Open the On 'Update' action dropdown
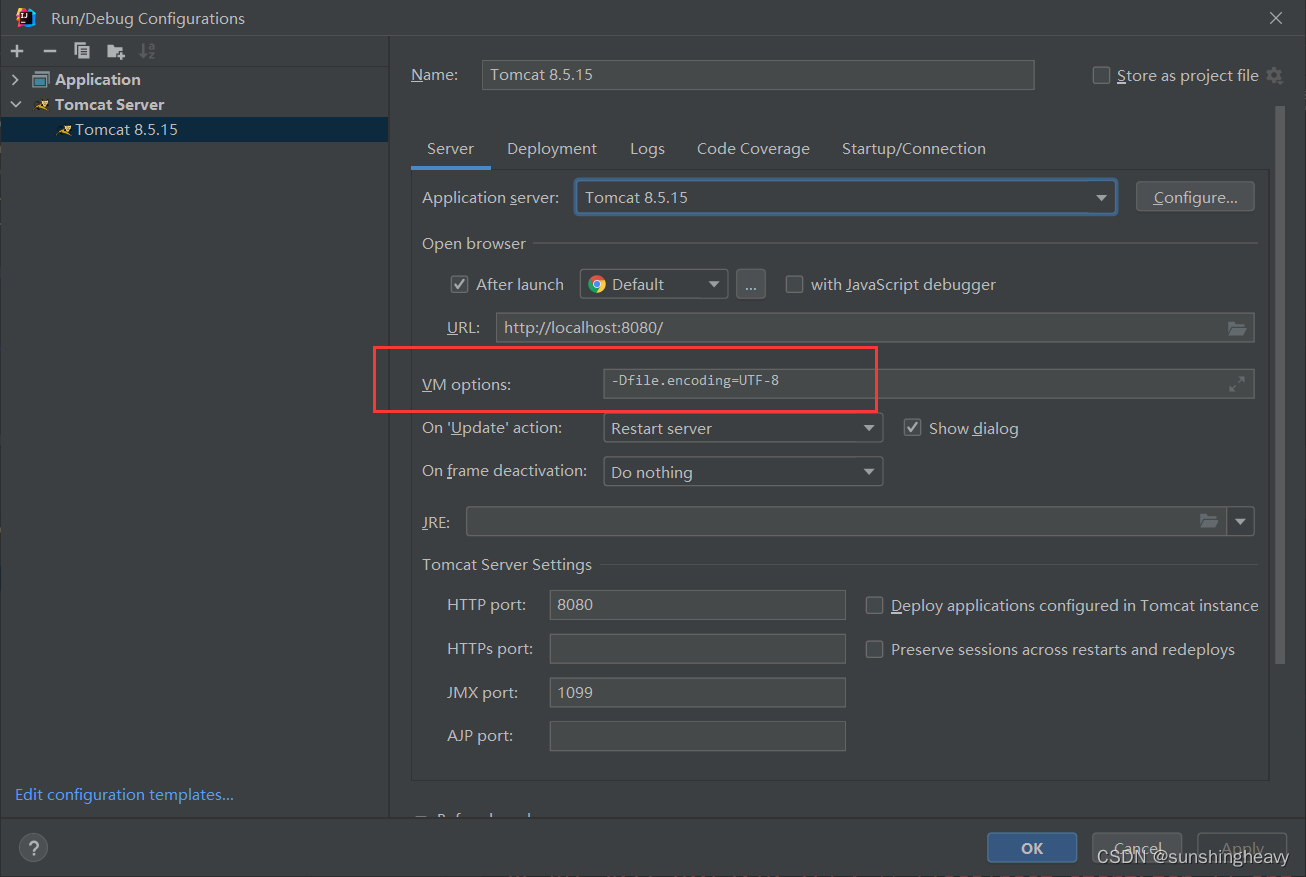The width and height of the screenshot is (1306, 877). point(743,428)
